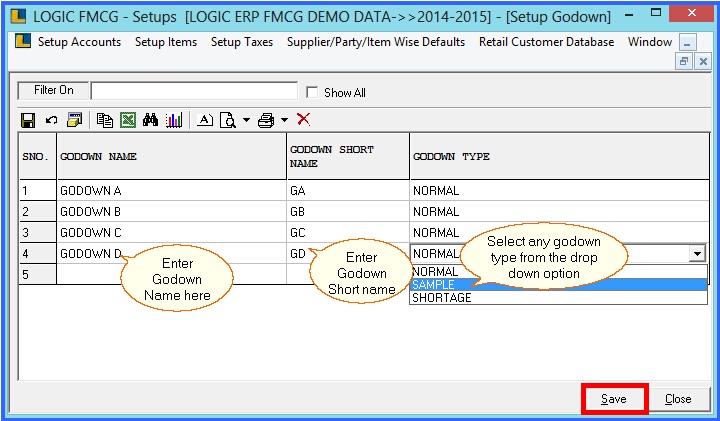Open search with the binoculars icon
This screenshot has height=421, width=720.
click(151, 120)
